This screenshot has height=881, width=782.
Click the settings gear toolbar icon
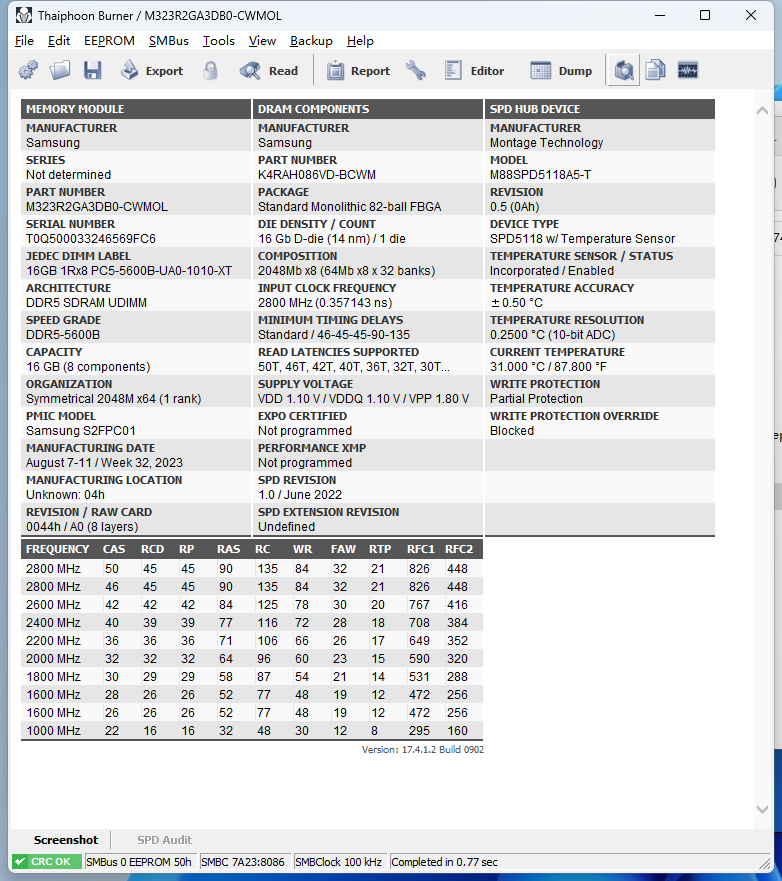[28, 71]
